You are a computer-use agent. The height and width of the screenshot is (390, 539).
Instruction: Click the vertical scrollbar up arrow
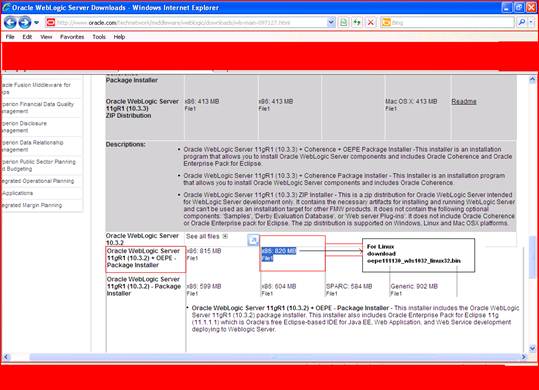pyautogui.click(x=532, y=80)
